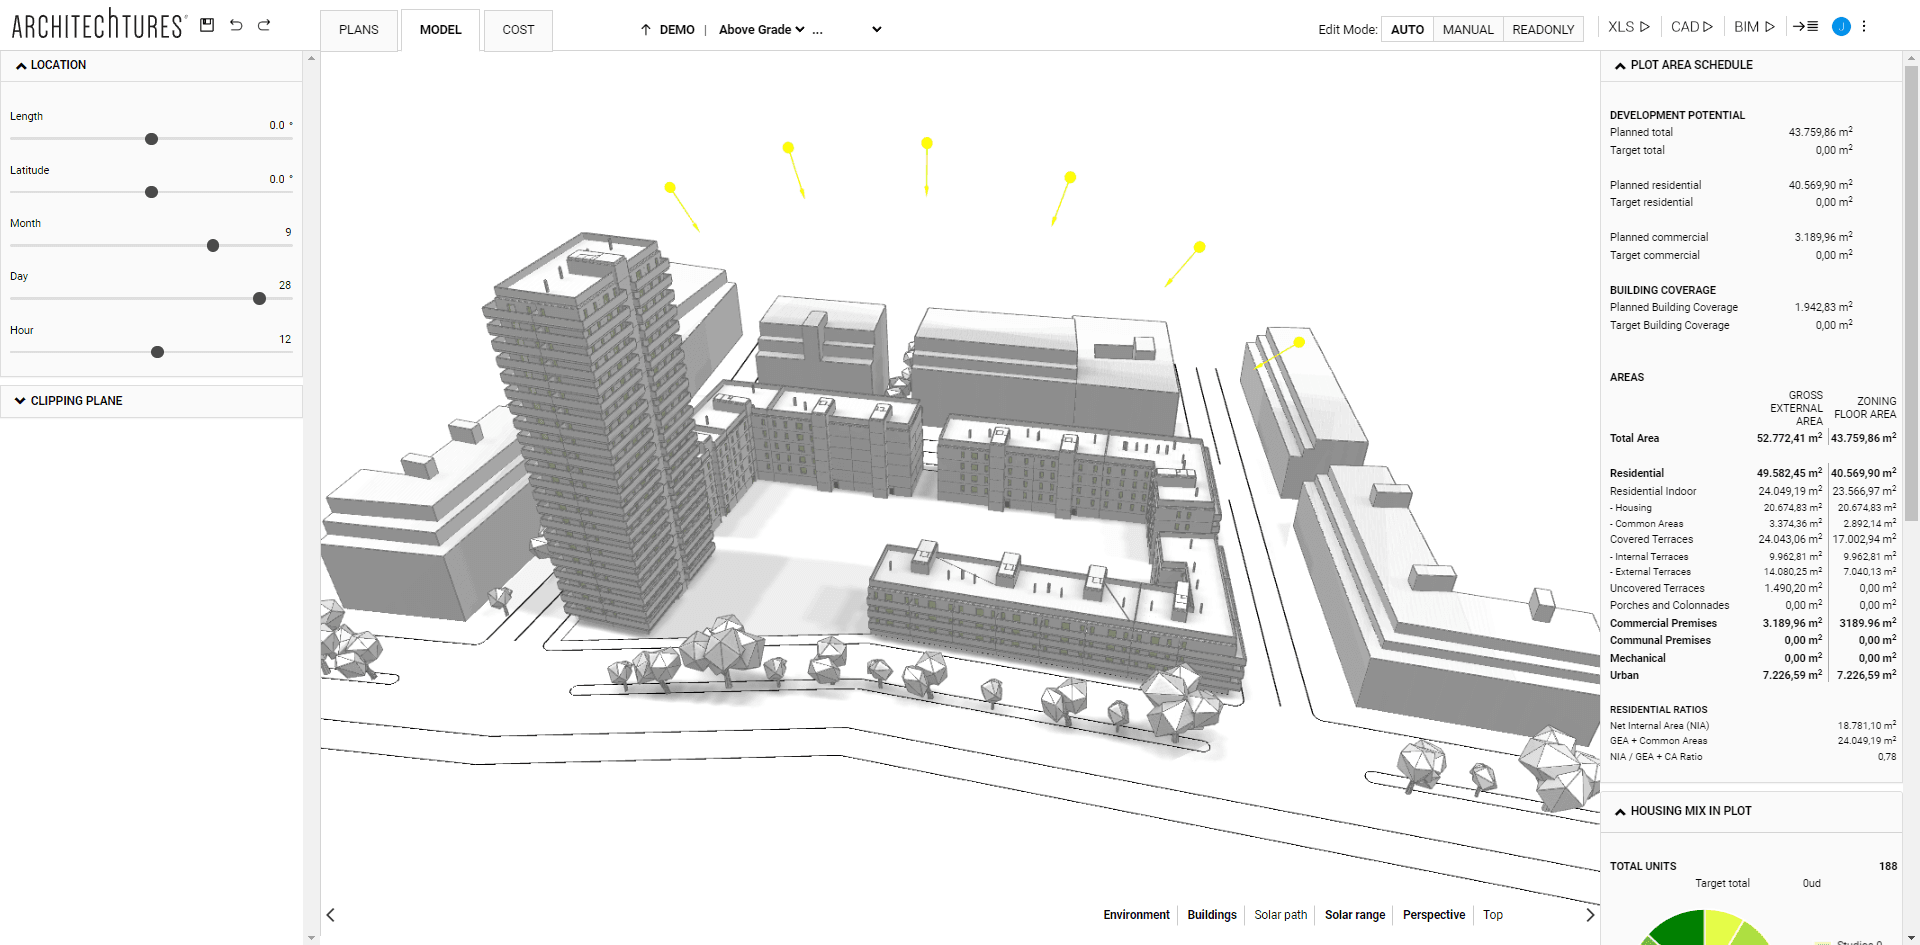
Task: Switch to the COST tab
Action: click(x=517, y=30)
